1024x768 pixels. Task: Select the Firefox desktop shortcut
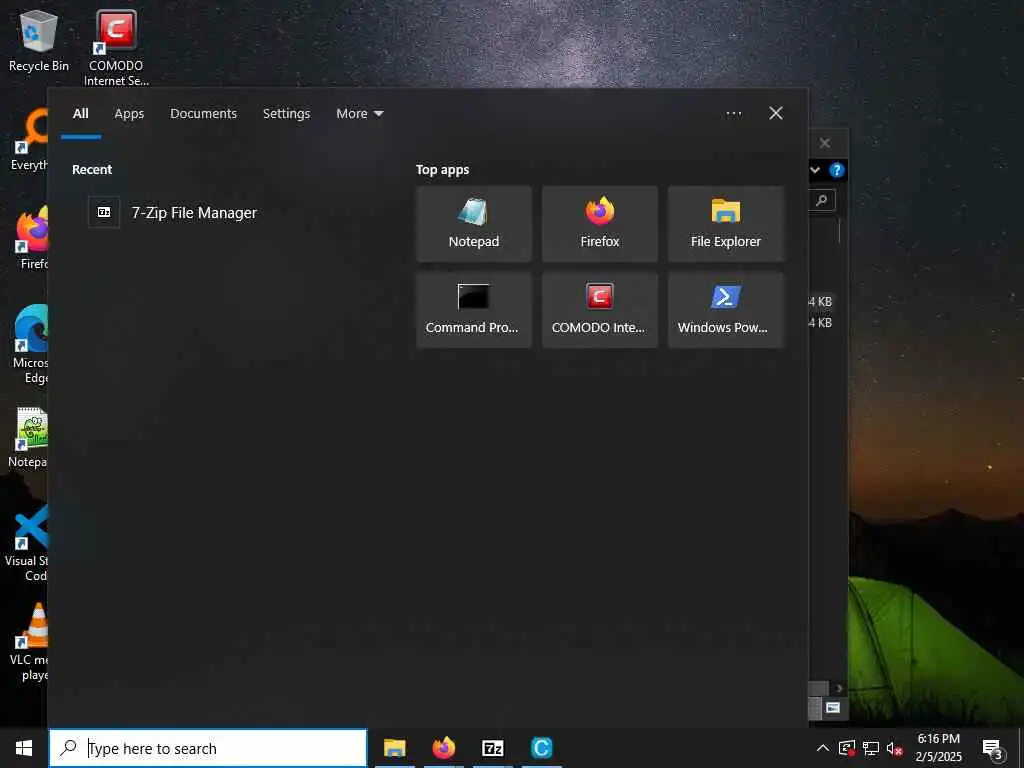(32, 238)
